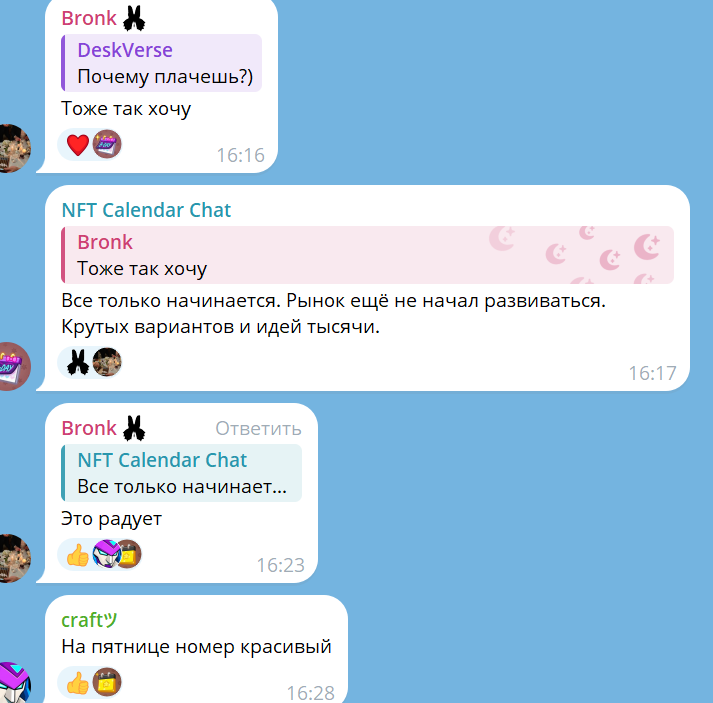Open craft's robot avatar at the bottom
Viewport: 713px width, 703px height.
(13, 683)
